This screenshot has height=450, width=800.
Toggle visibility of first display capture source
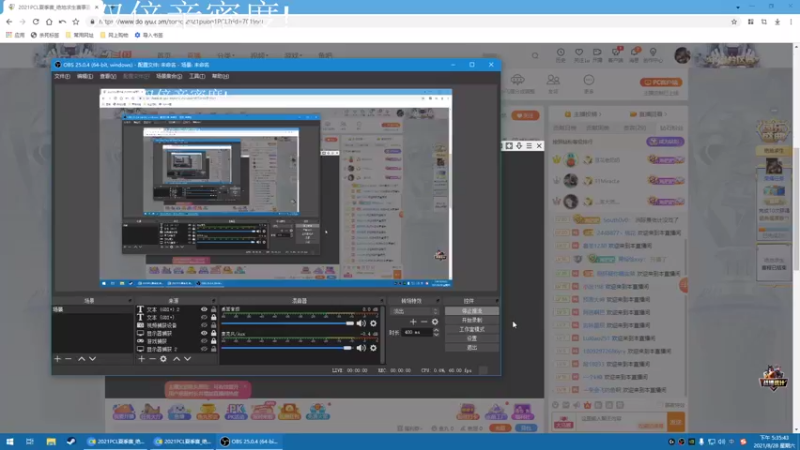point(204,333)
